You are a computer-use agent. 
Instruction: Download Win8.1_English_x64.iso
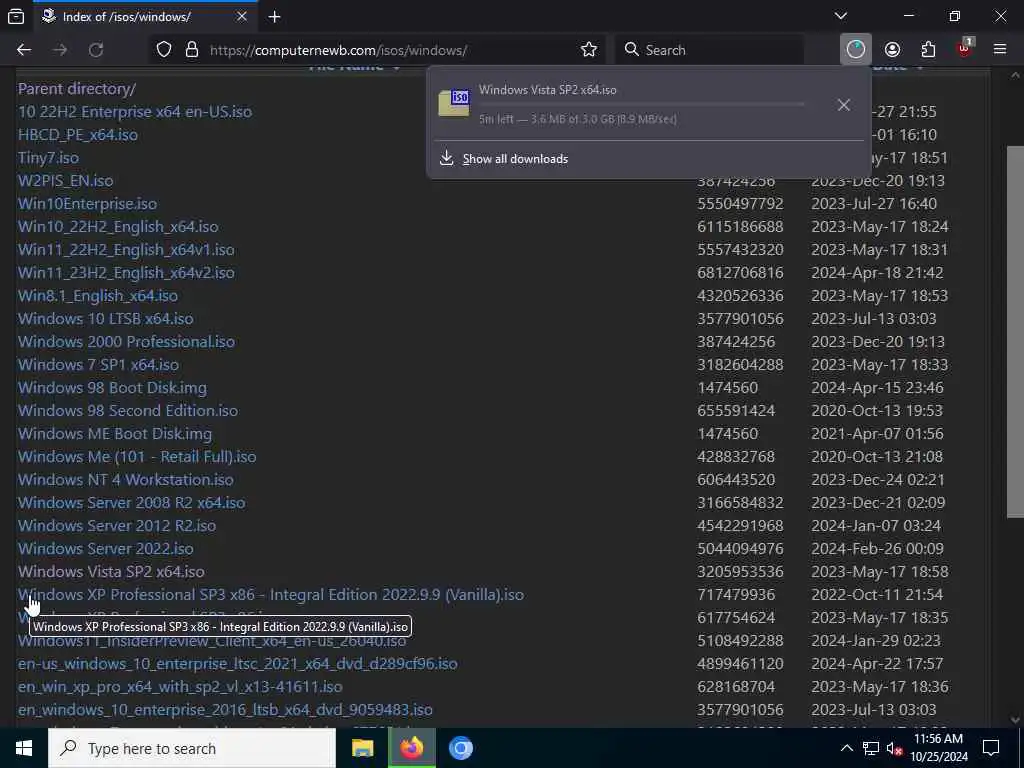[97, 295]
